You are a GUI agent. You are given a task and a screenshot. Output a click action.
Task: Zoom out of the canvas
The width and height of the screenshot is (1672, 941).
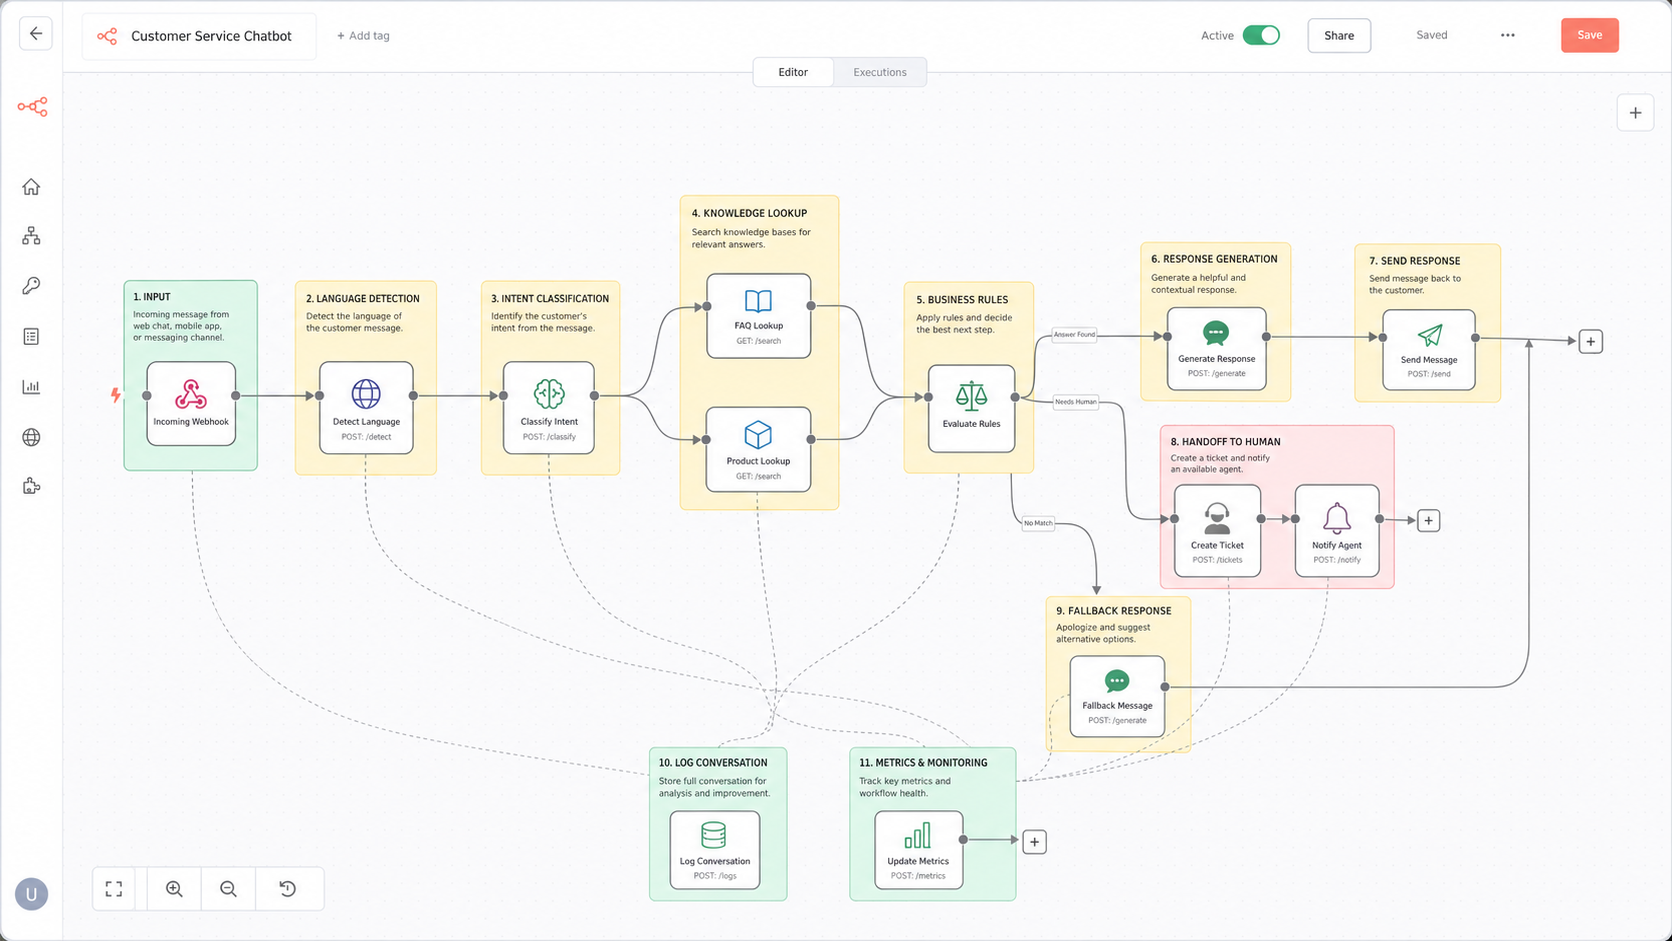coord(228,889)
